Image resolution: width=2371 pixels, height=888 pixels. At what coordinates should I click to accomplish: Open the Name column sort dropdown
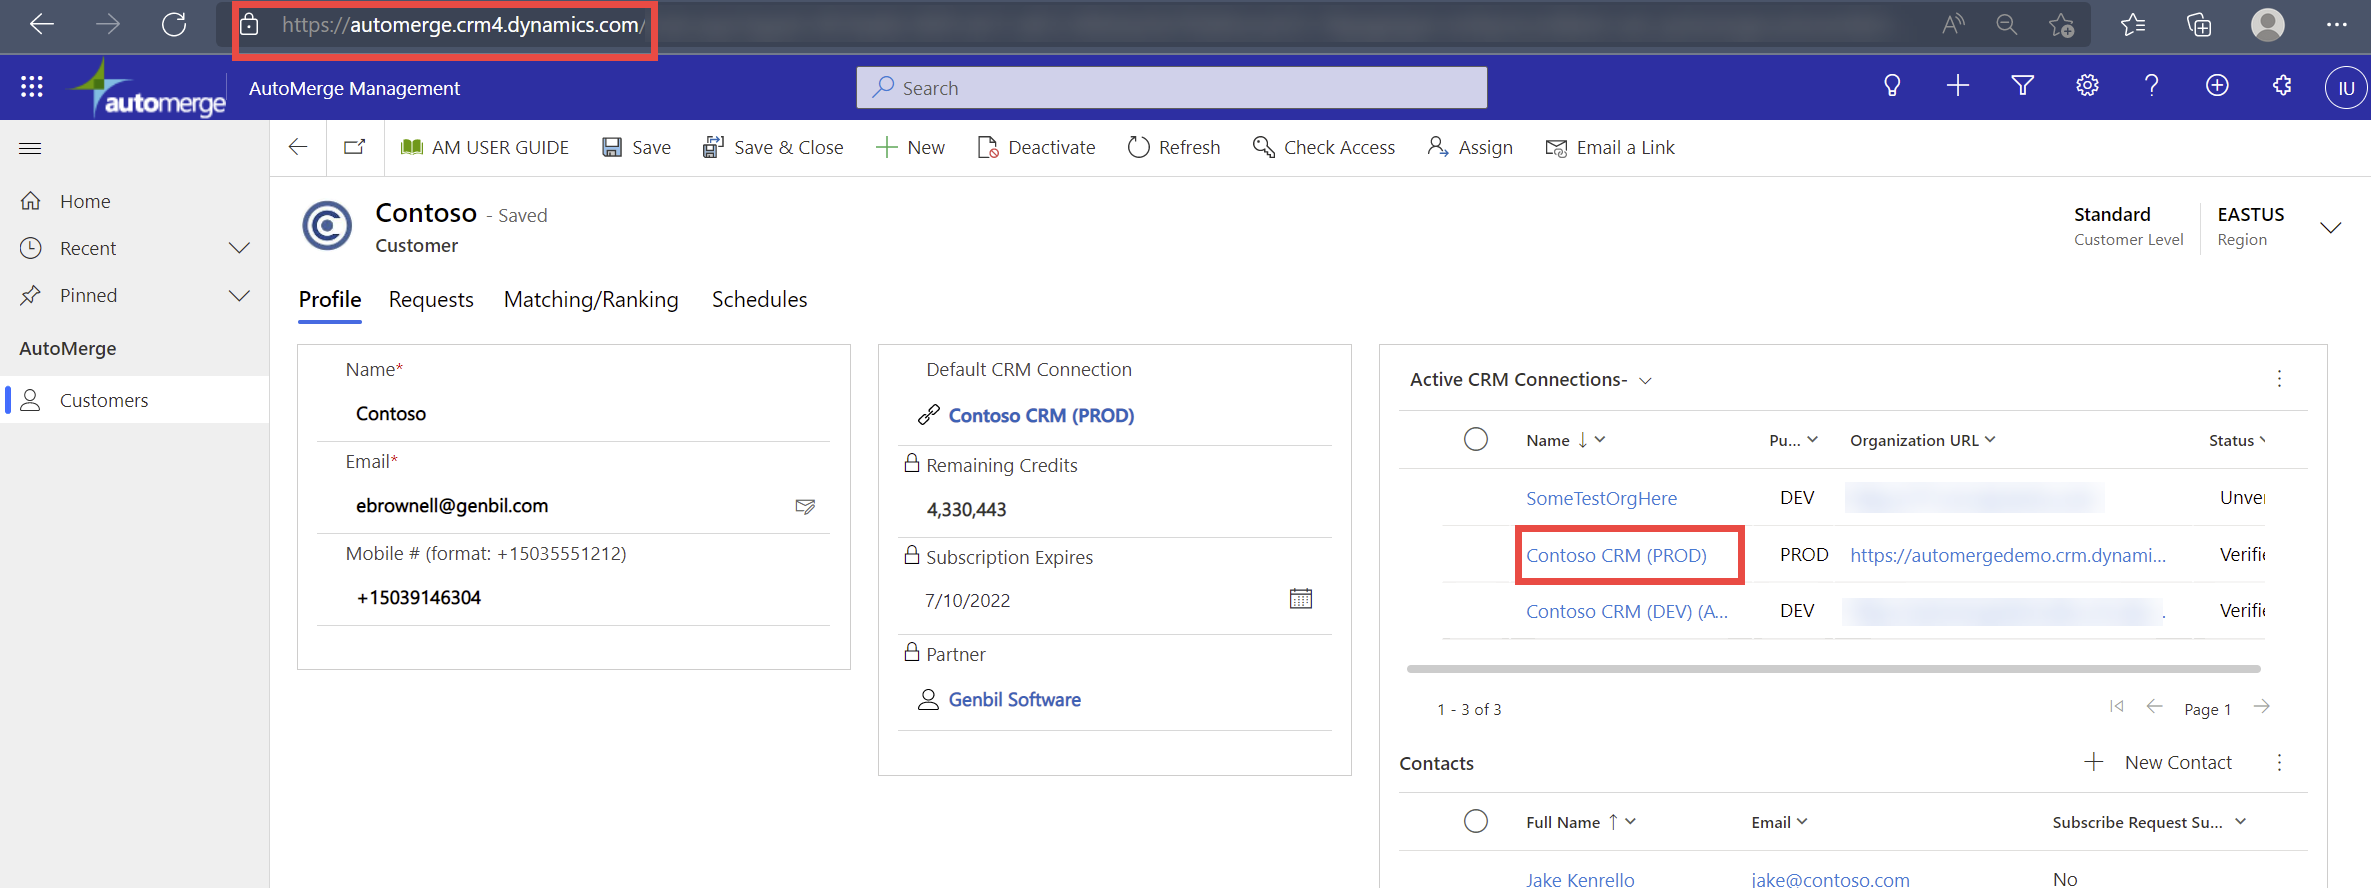pos(1600,439)
